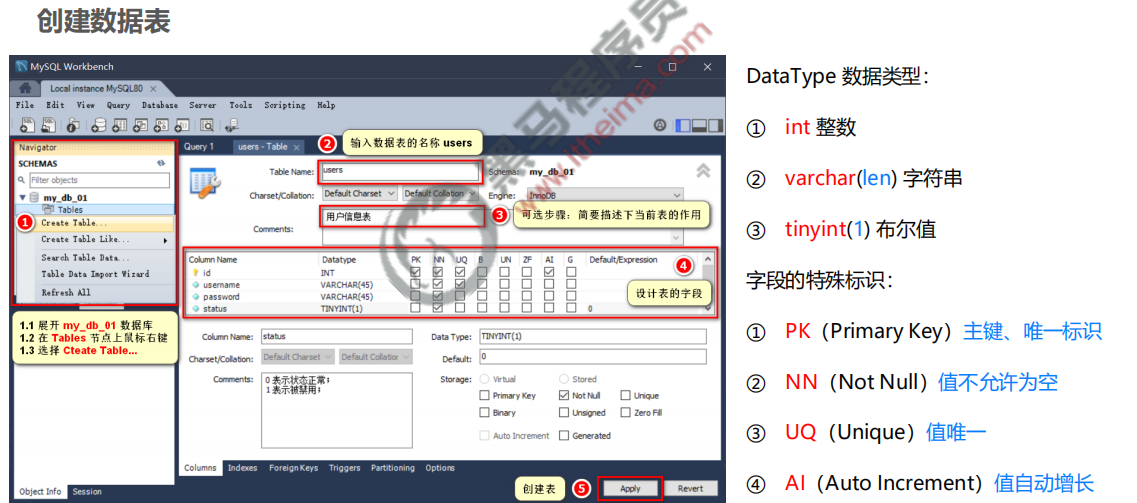Click the columns grid vertical scrollbar
1137x503 pixels.
click(709, 285)
